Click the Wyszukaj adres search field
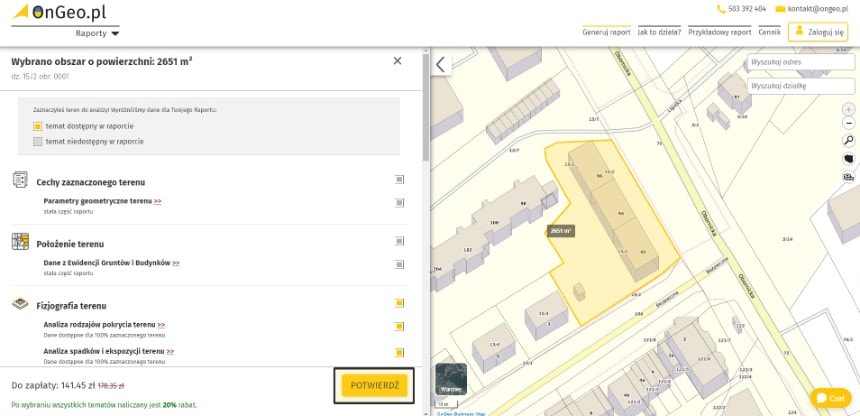Image resolution: width=860 pixels, height=416 pixels. pos(791,62)
